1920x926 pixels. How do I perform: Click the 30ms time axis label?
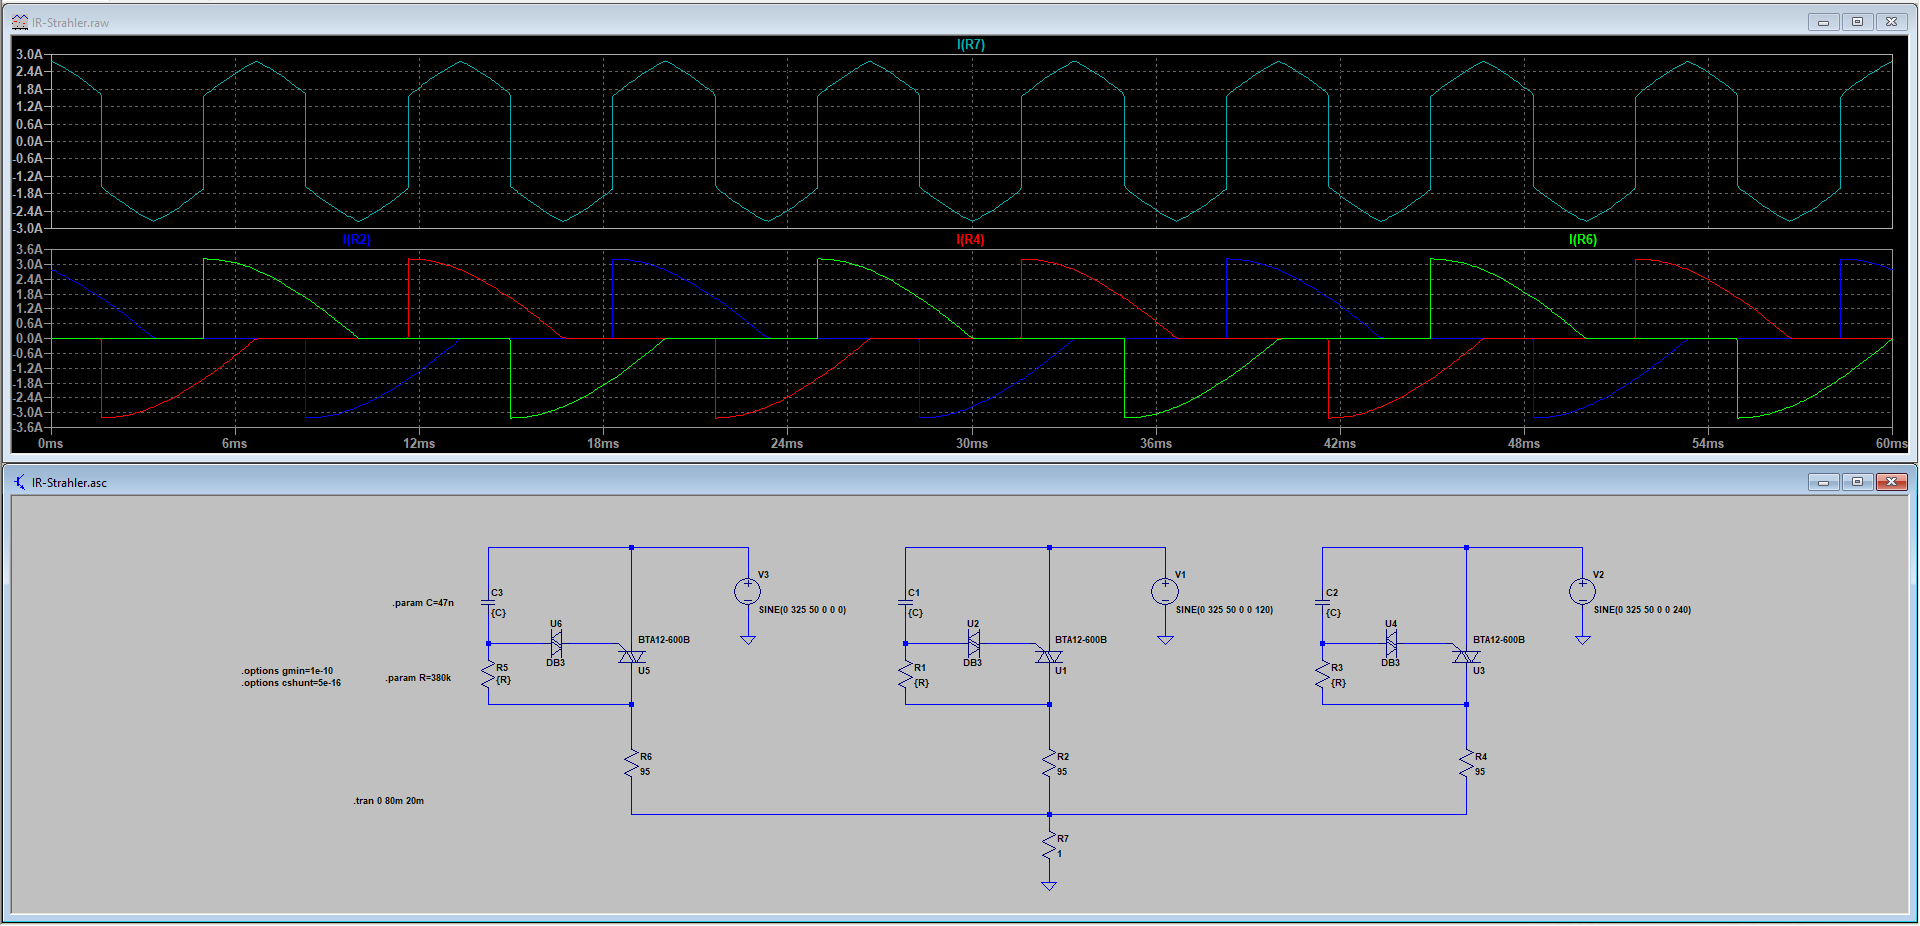pyautogui.click(x=972, y=444)
